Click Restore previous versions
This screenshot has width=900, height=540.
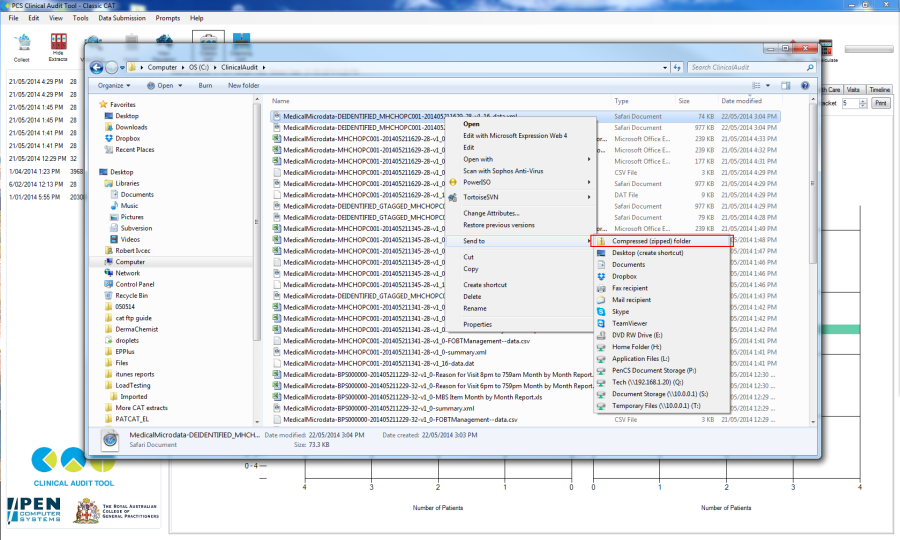click(499, 226)
